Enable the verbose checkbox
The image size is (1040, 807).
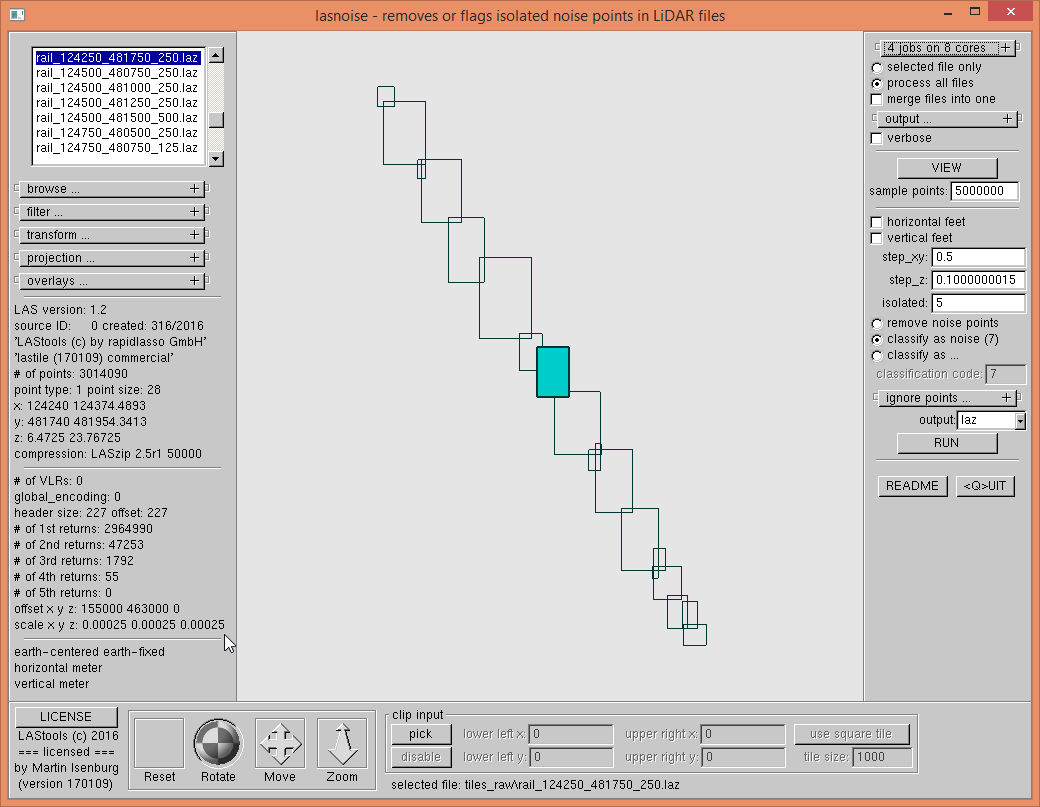[877, 138]
